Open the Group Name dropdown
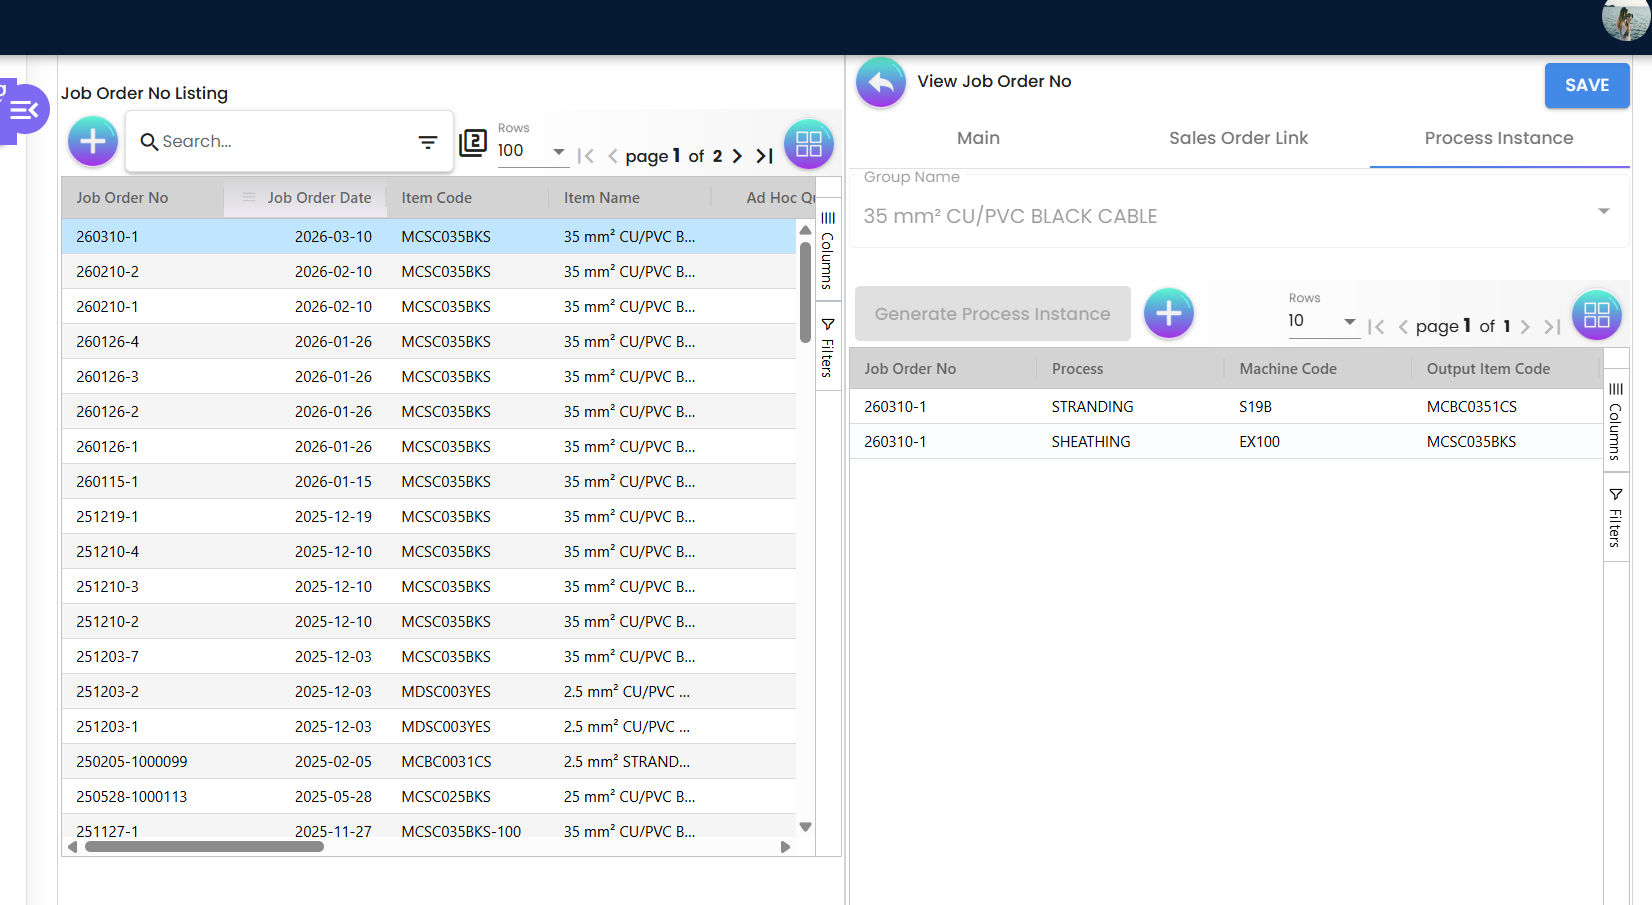This screenshot has height=905, width=1652. coord(1604,212)
